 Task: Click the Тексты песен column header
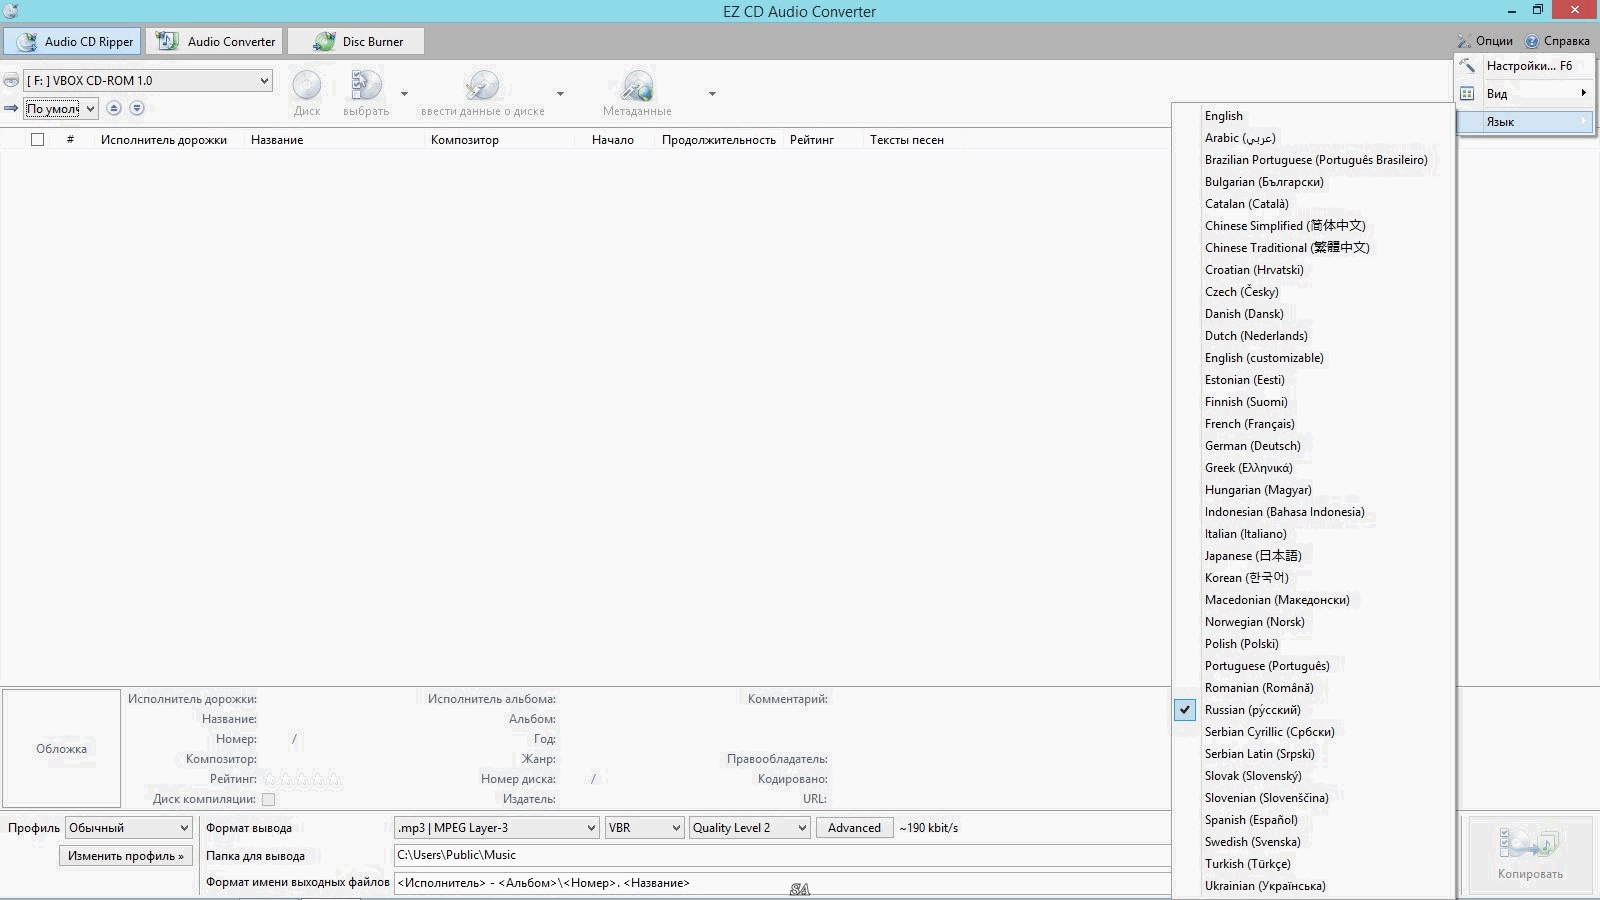pyautogui.click(x=907, y=140)
